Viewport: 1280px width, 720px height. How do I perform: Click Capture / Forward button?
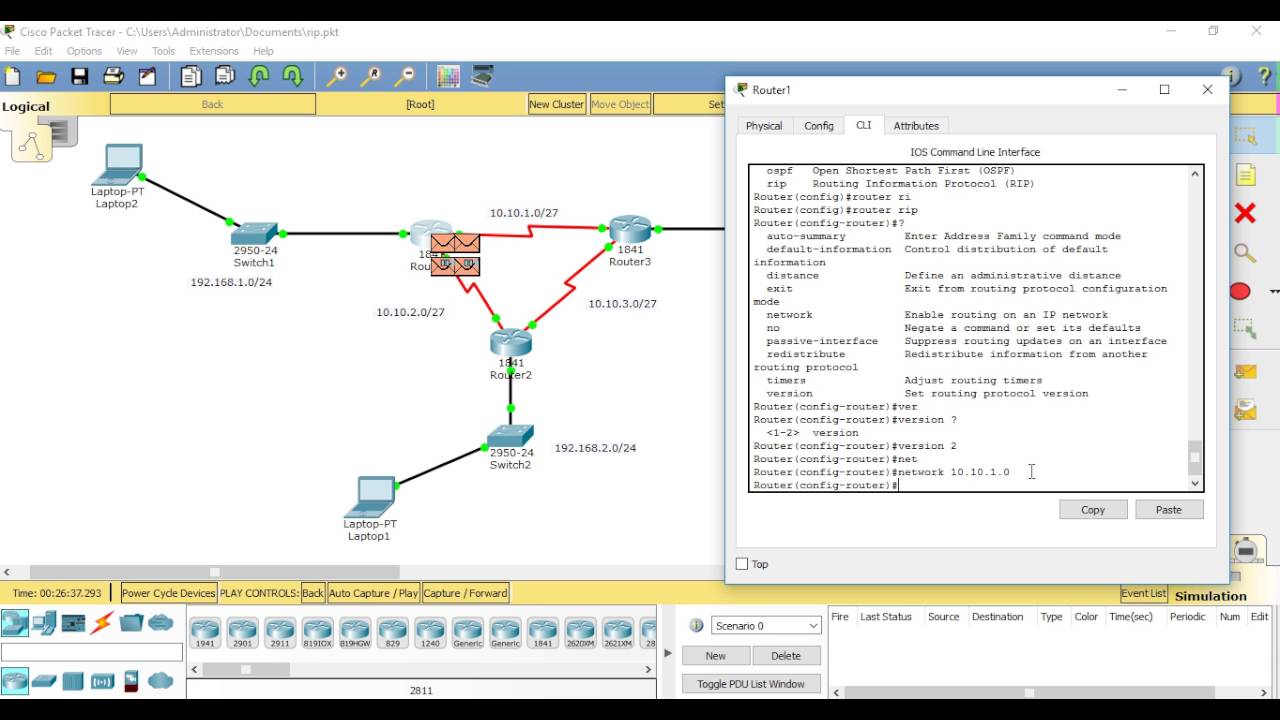(x=465, y=593)
